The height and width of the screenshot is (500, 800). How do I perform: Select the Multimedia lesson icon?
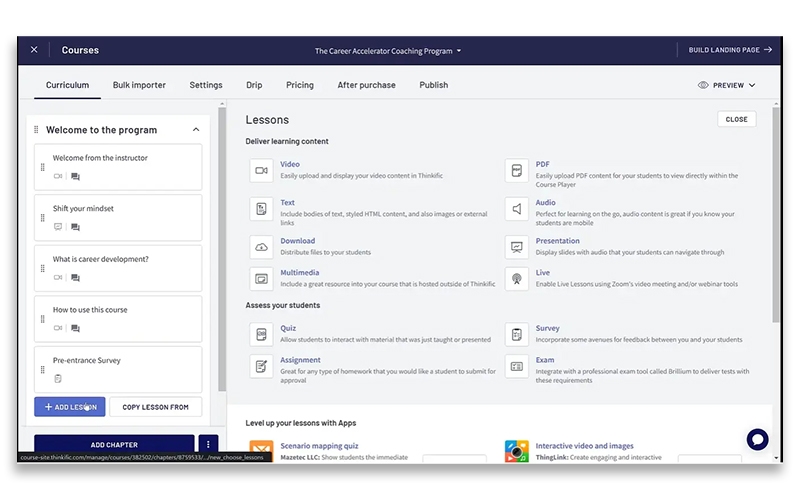tap(261, 279)
